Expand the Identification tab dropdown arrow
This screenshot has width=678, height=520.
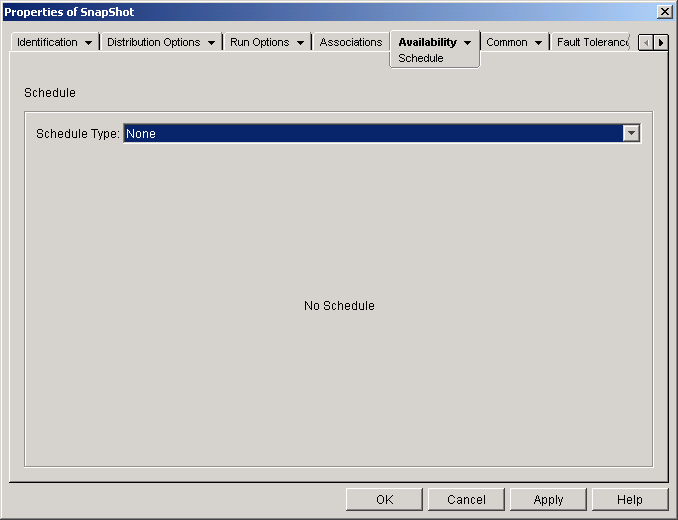pyautogui.click(x=88, y=43)
